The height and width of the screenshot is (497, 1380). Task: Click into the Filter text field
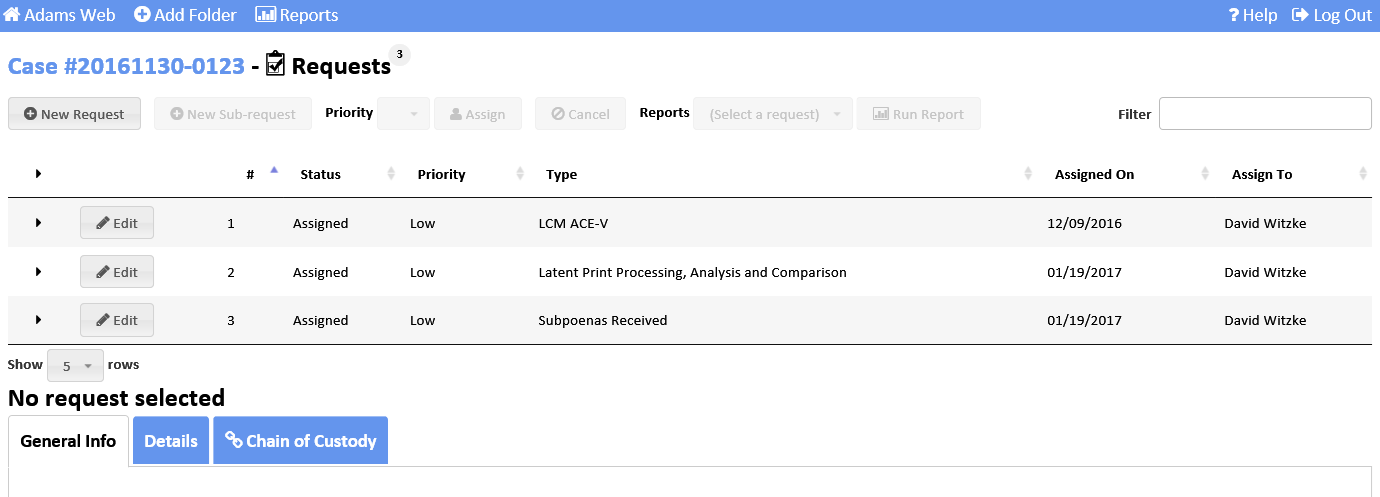point(1264,114)
